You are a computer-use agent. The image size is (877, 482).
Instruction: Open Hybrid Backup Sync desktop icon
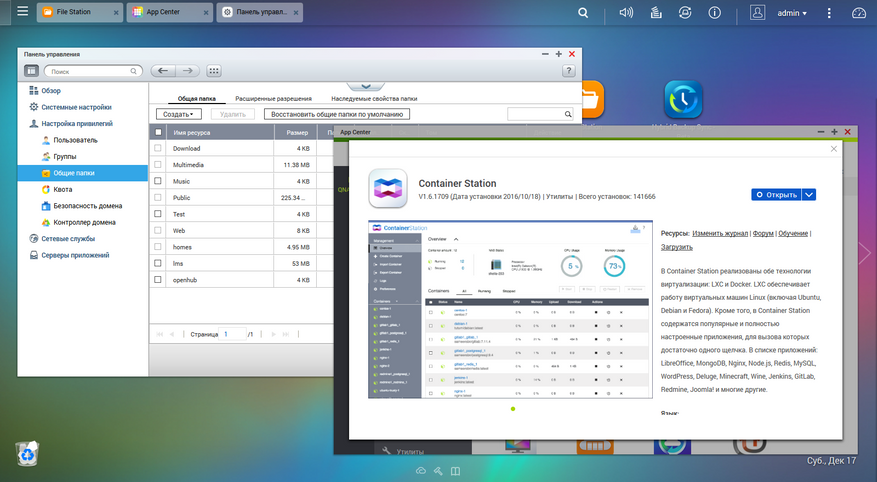(x=683, y=100)
